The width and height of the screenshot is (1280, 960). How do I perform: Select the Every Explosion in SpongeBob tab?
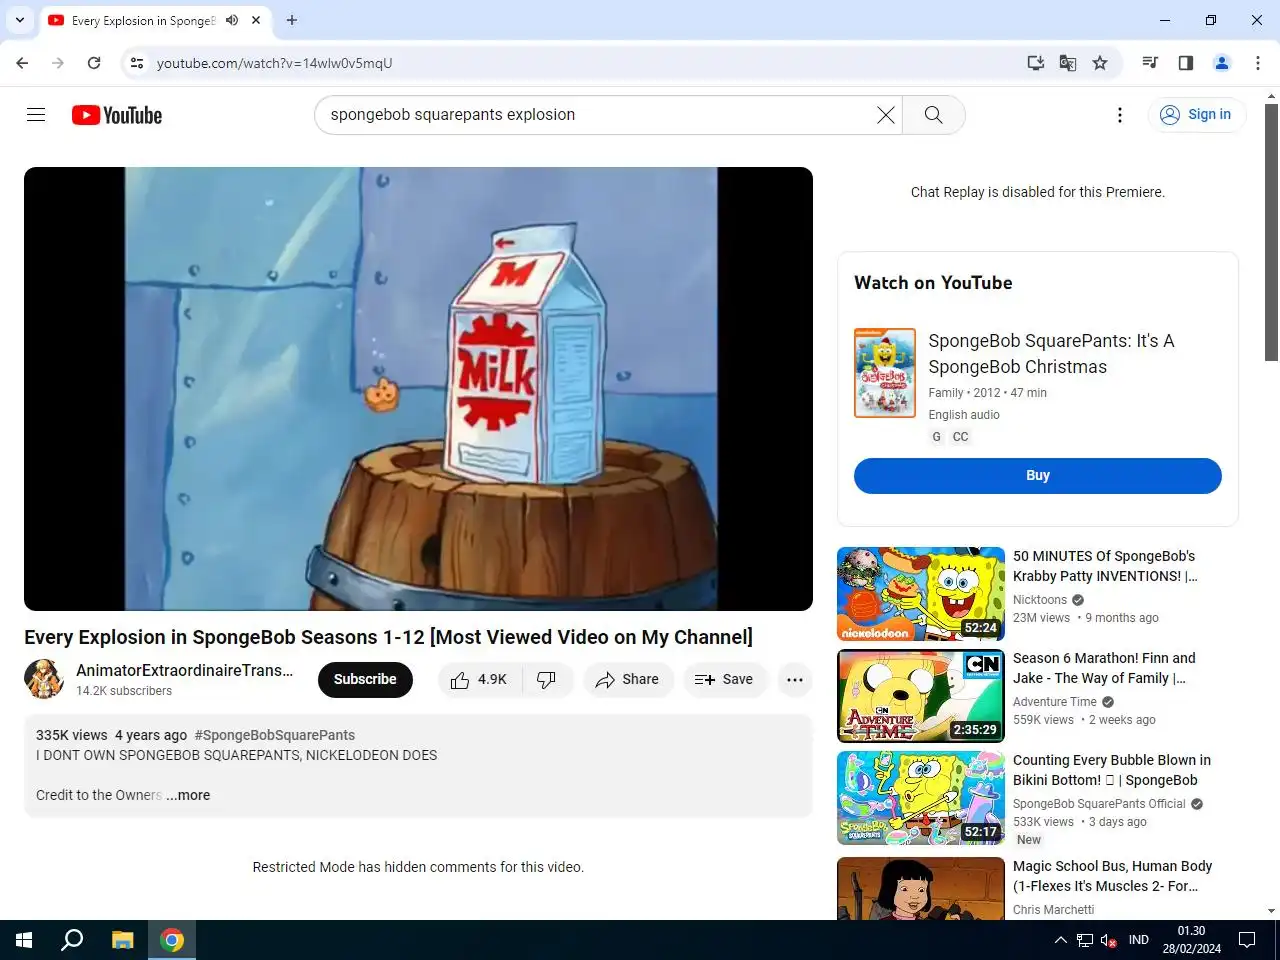pos(141,20)
